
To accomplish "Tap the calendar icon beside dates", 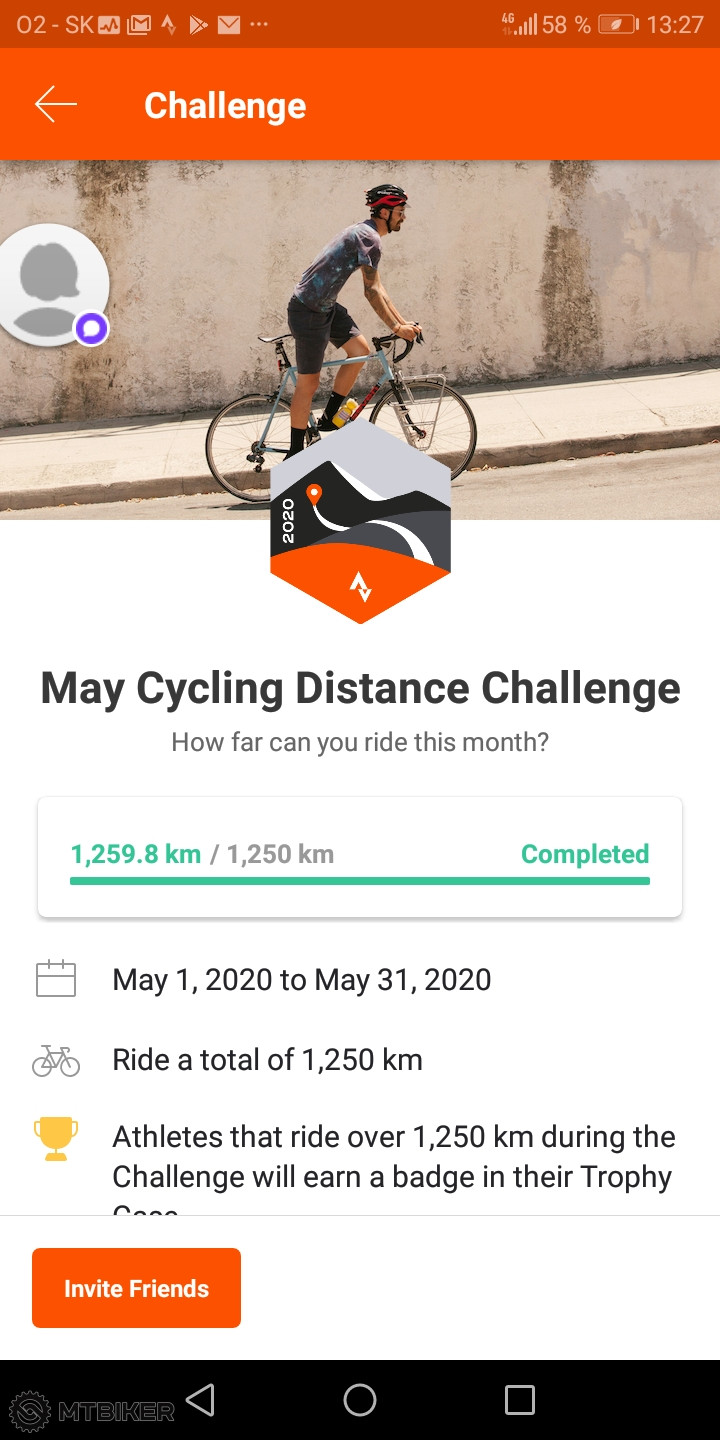I will tap(56, 979).
